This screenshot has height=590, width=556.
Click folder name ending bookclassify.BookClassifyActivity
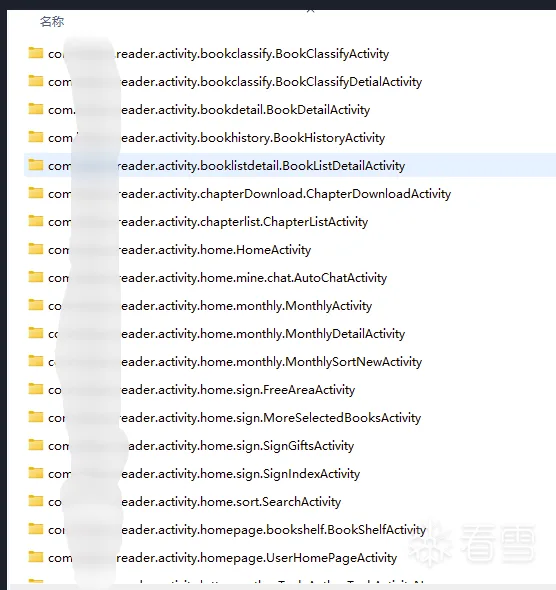pos(219,54)
